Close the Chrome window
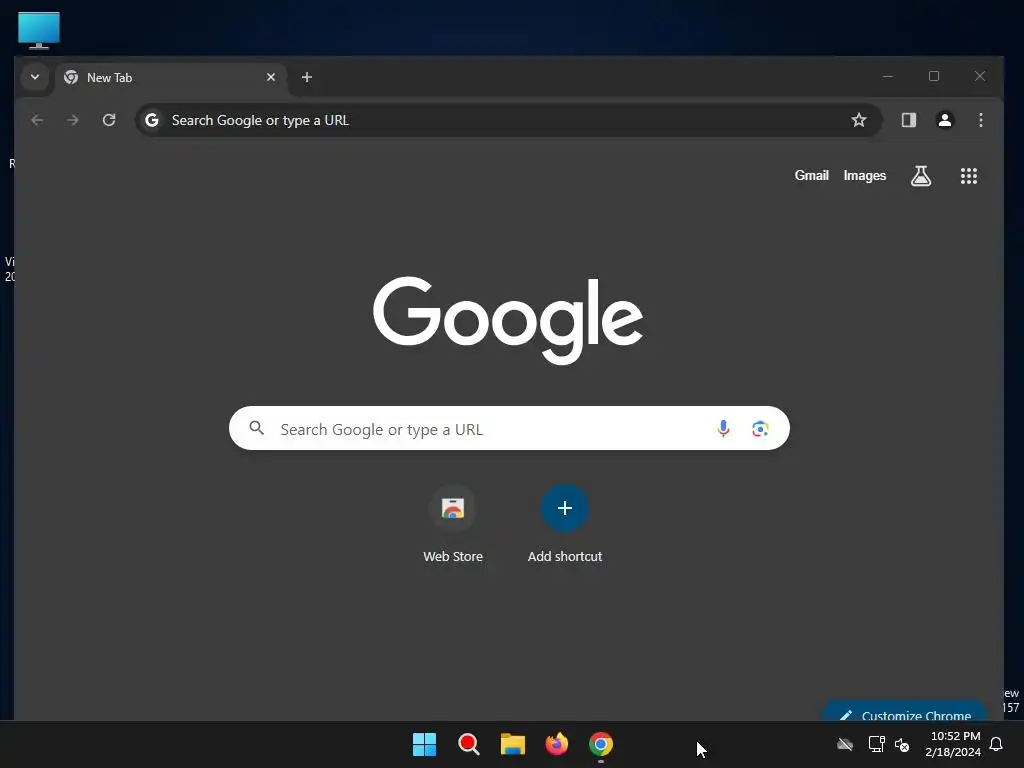Screen dimensions: 1024x768 click(980, 76)
